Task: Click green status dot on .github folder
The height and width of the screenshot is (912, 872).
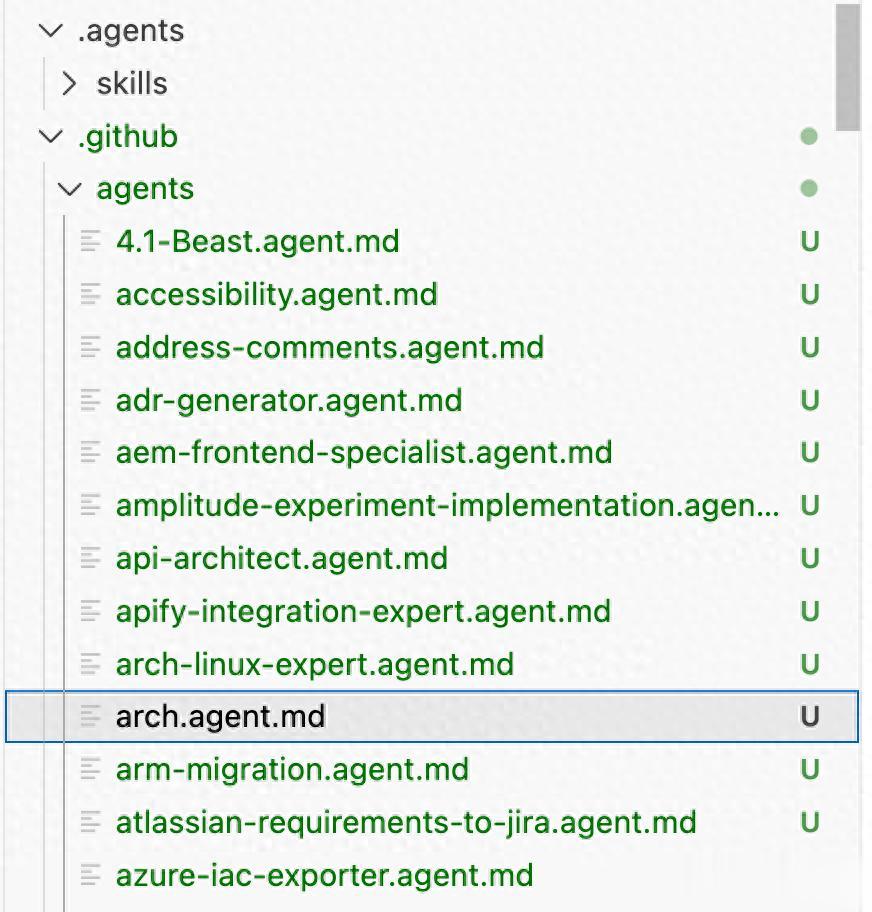Action: pyautogui.click(x=809, y=136)
